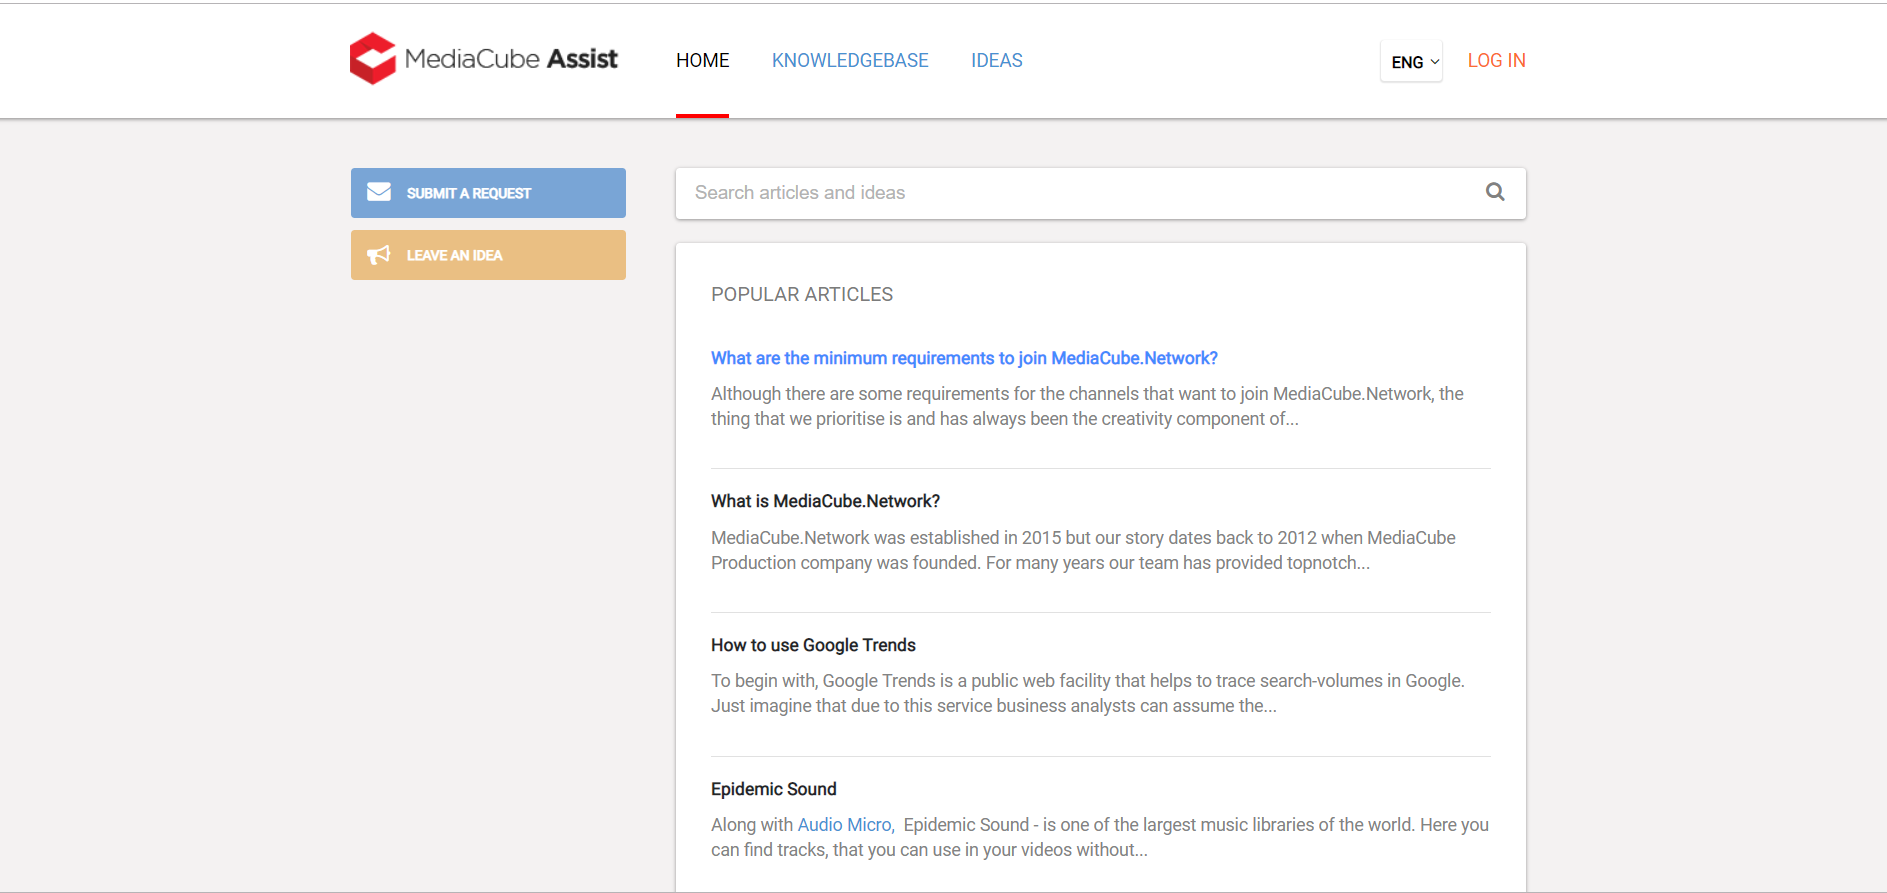Image resolution: width=1887 pixels, height=893 pixels.
Task: Click the megaphone icon on Leave an Idea
Action: [379, 255]
